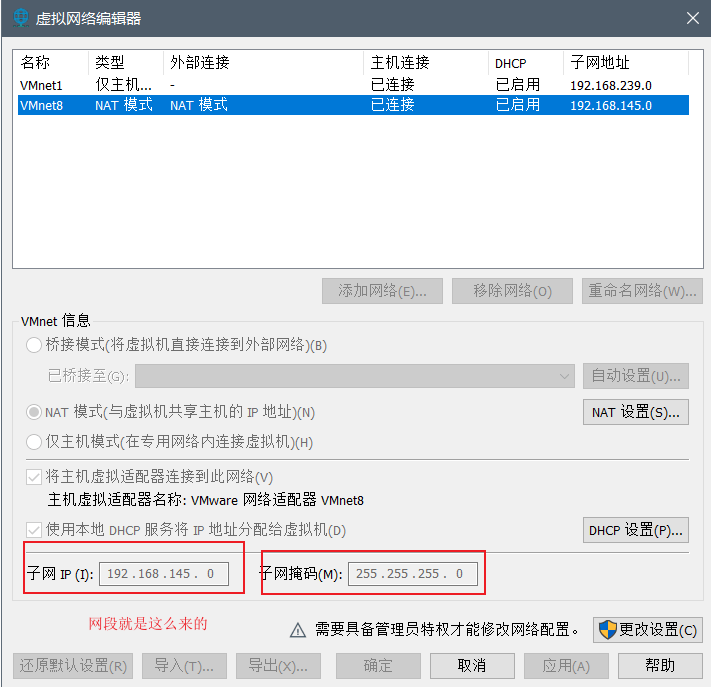Click the 子网掩码 input field
This screenshot has height=687, width=711.
point(412,574)
